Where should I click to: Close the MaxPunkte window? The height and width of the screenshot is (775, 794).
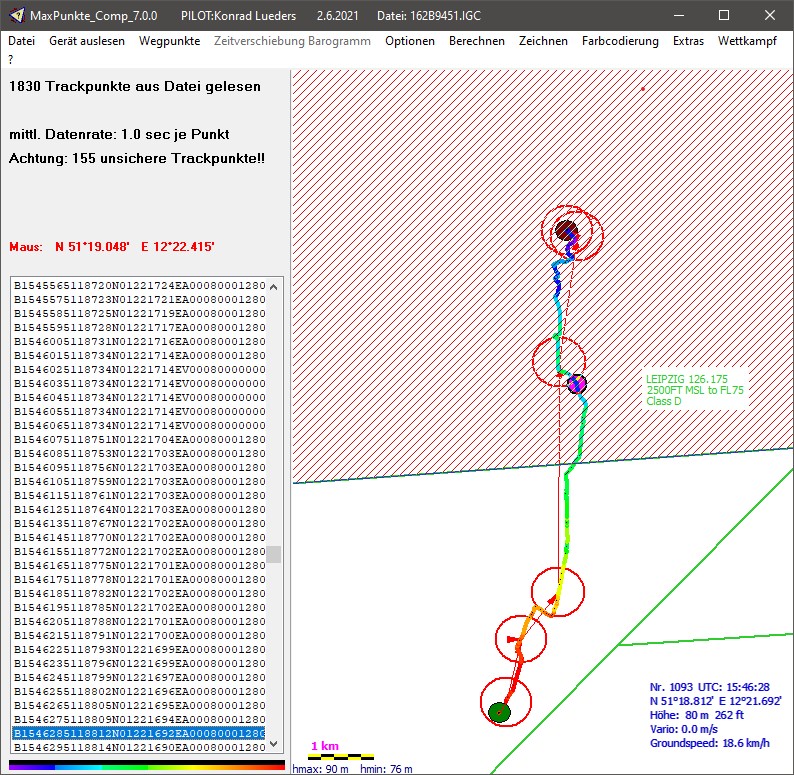pos(770,15)
